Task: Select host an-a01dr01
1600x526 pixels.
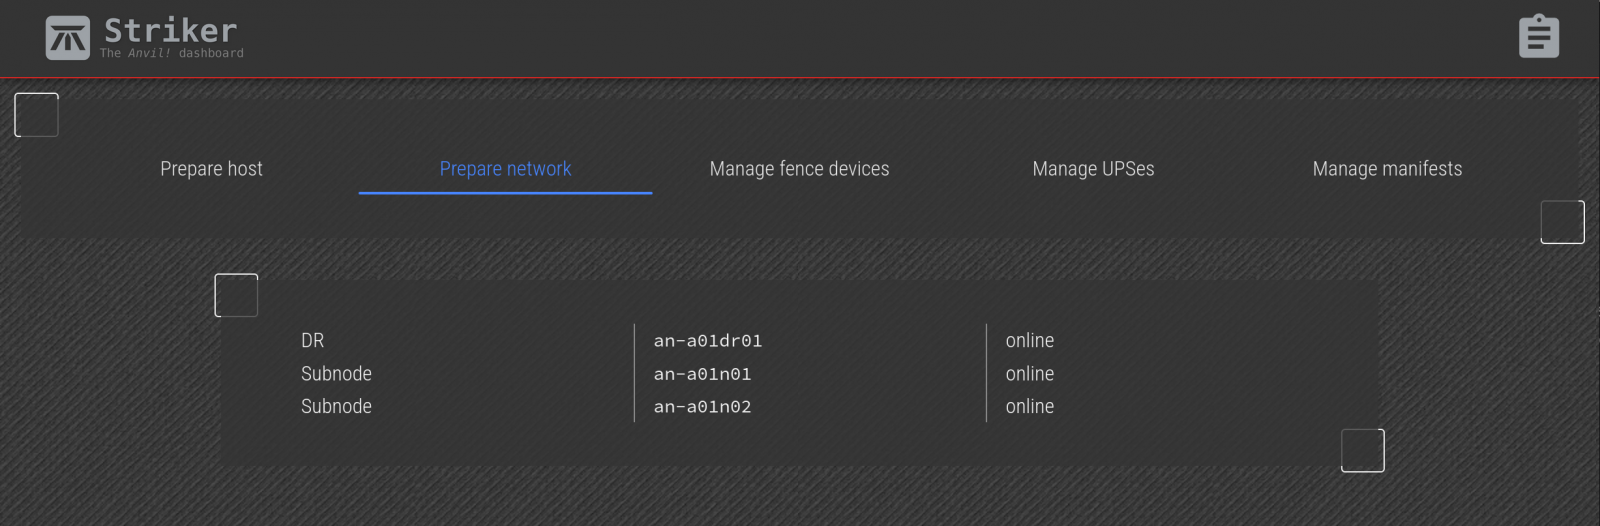Action: click(708, 341)
